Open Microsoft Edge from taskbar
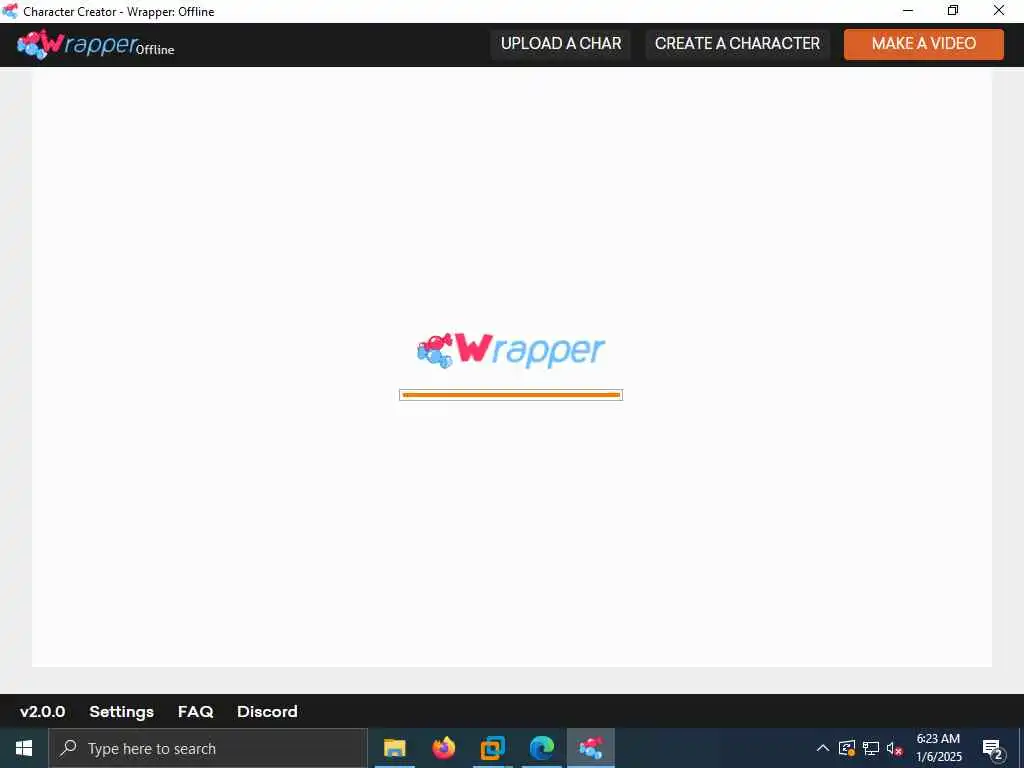Viewport: 1024px width, 768px height. (541, 748)
